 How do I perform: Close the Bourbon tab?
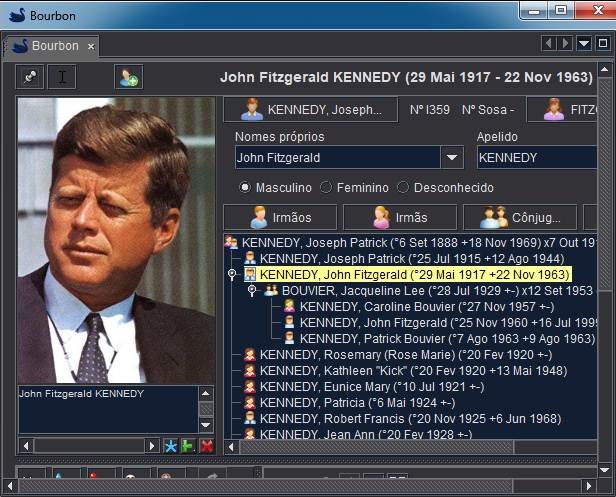[90, 46]
